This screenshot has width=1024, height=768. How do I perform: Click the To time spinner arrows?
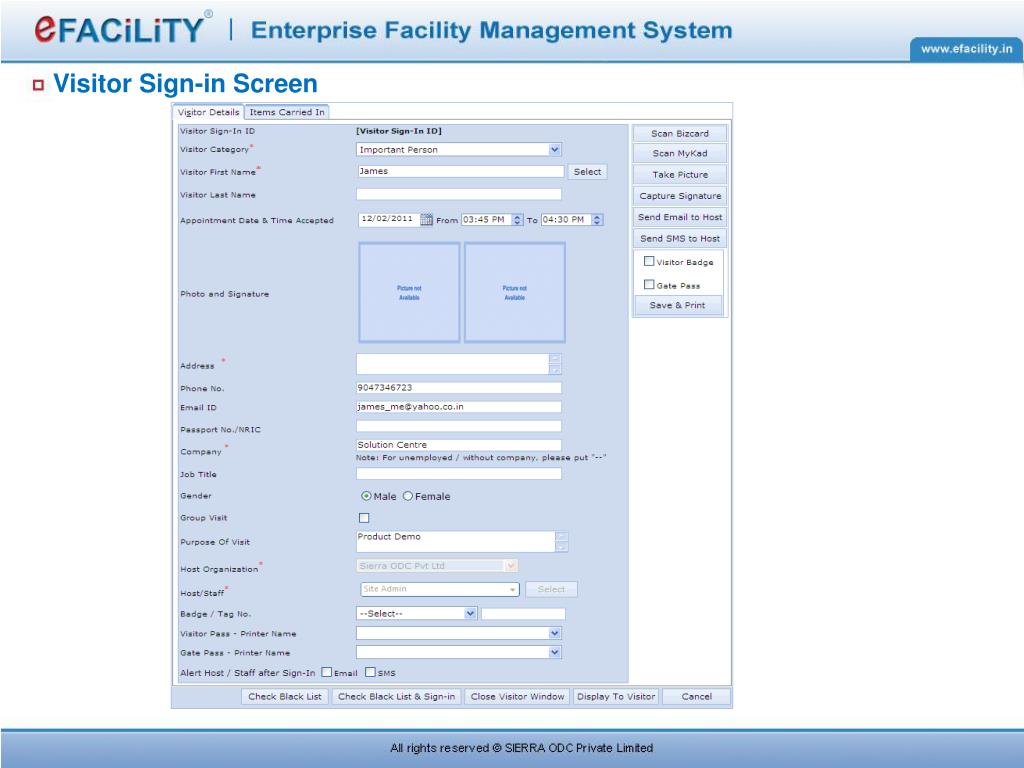[x=597, y=219]
